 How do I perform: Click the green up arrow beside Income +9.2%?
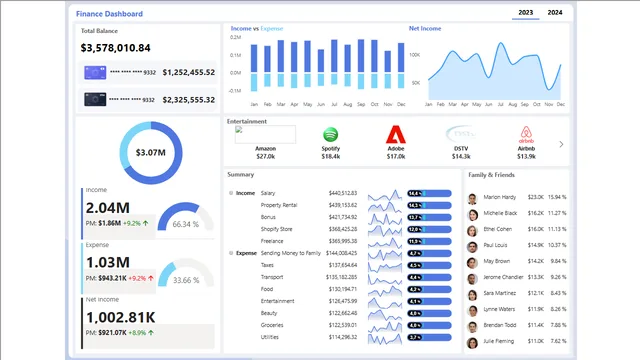(146, 223)
